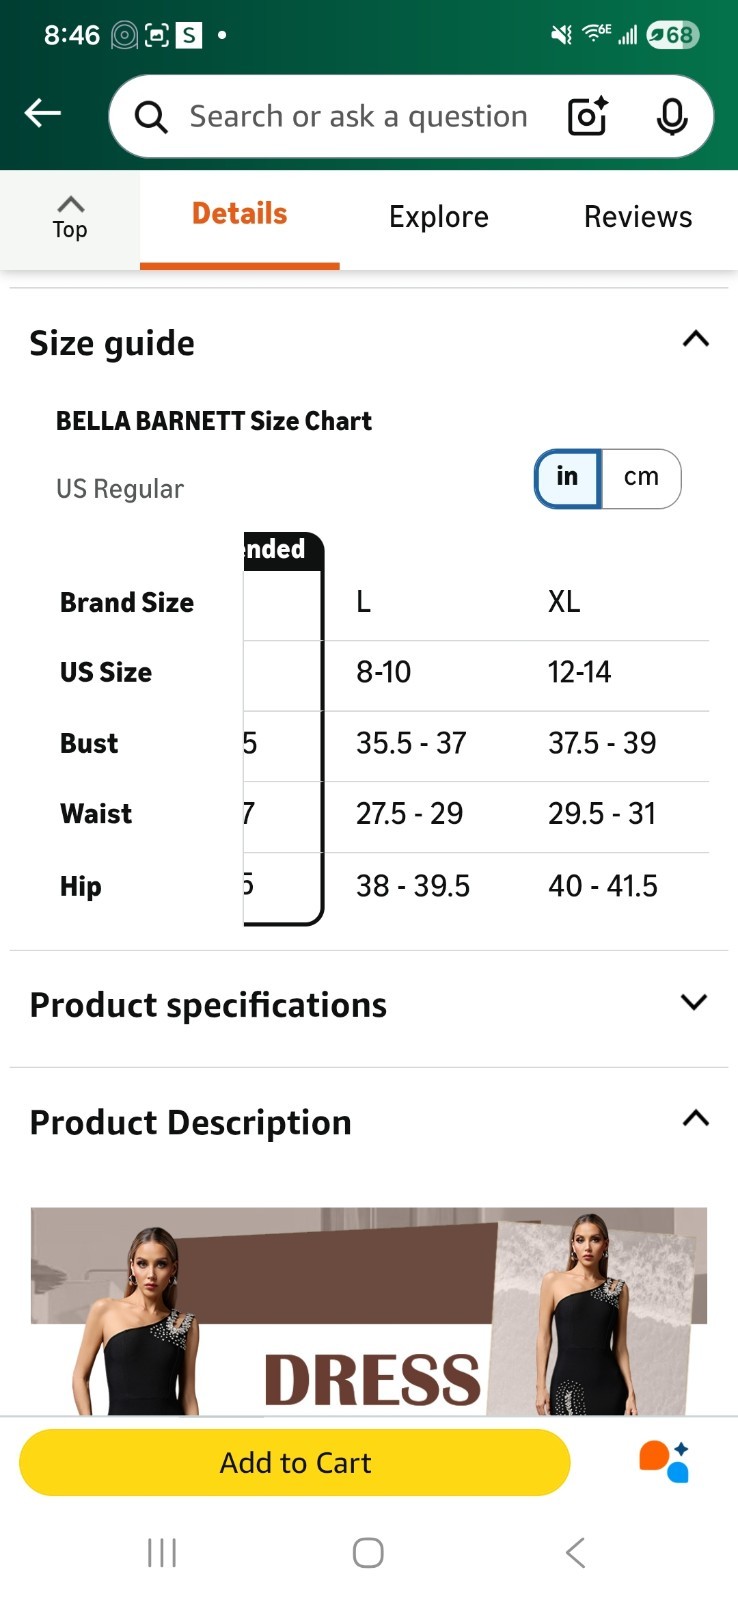Focus the search or ask field

click(358, 117)
